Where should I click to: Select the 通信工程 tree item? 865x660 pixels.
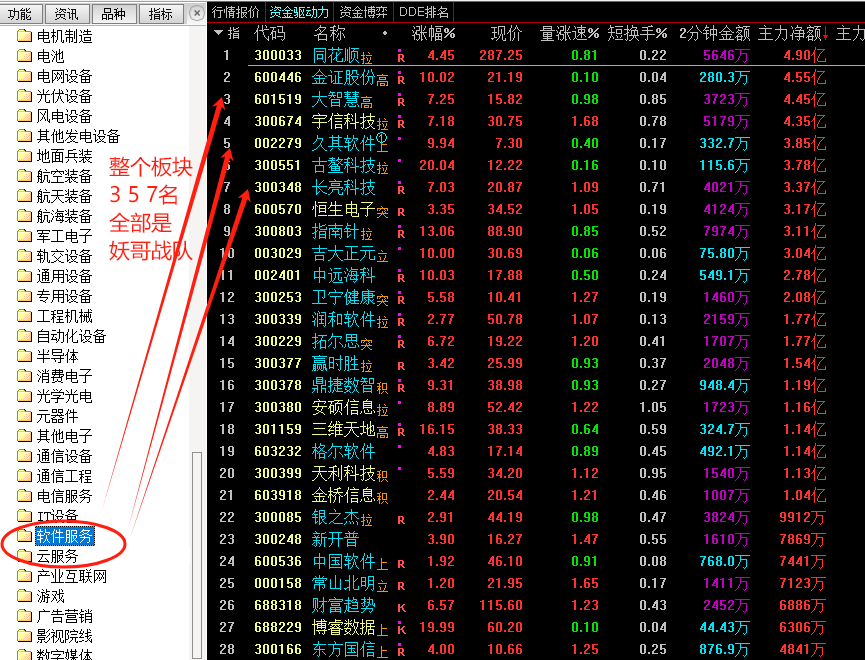pyautogui.click(x=65, y=476)
